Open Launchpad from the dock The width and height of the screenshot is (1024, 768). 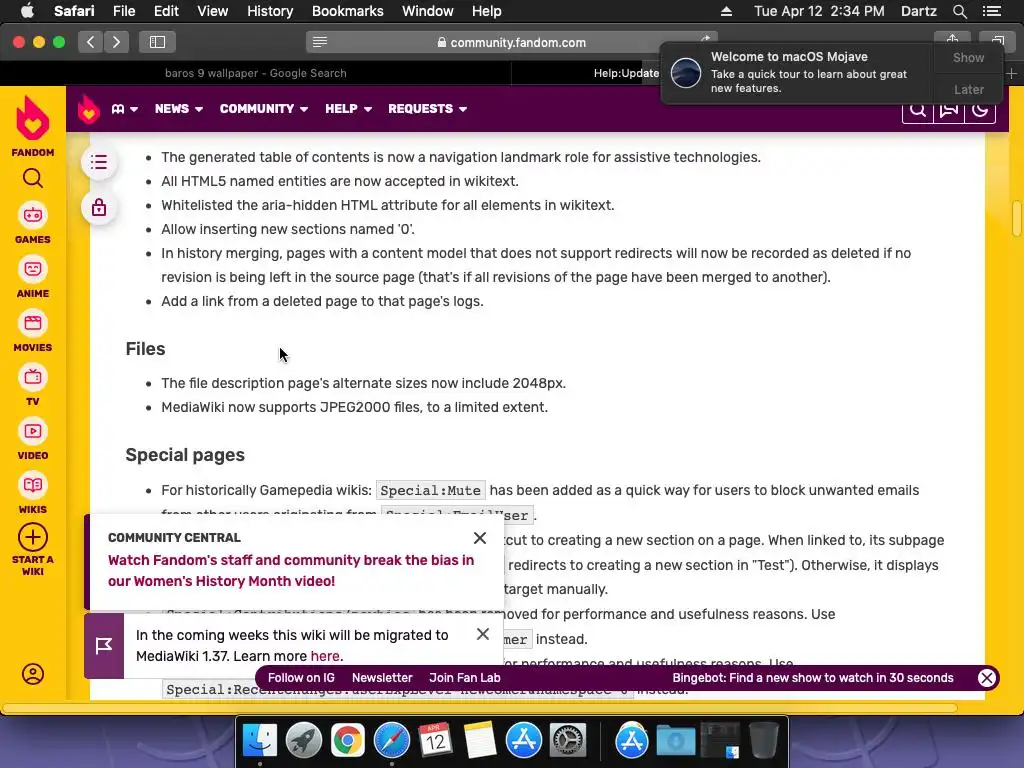(x=304, y=741)
